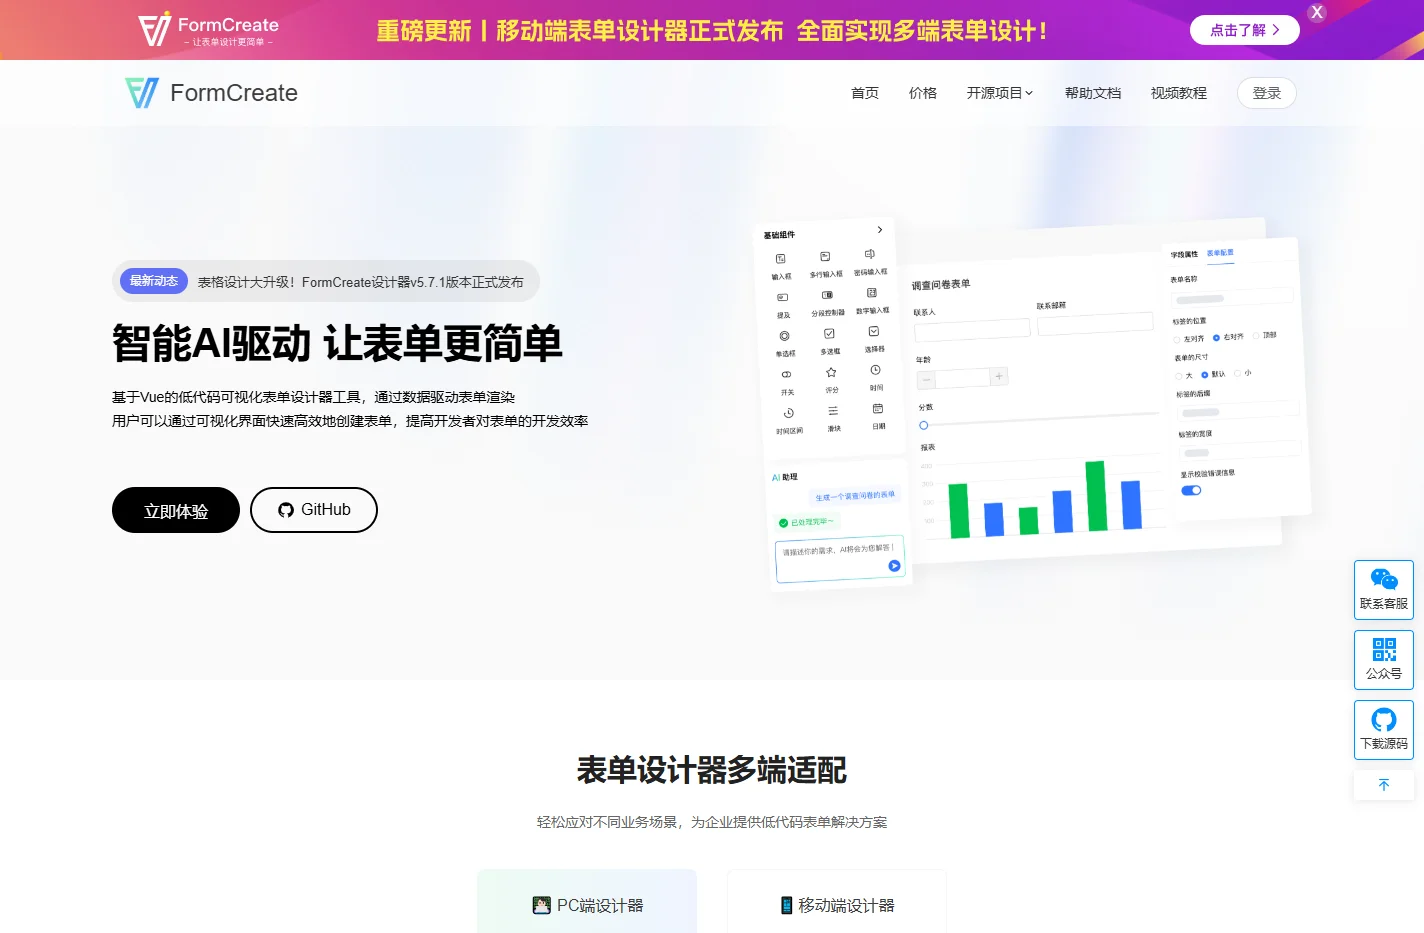Click the 年龄 minus stepper button
This screenshot has width=1424, height=933.
coord(927,380)
